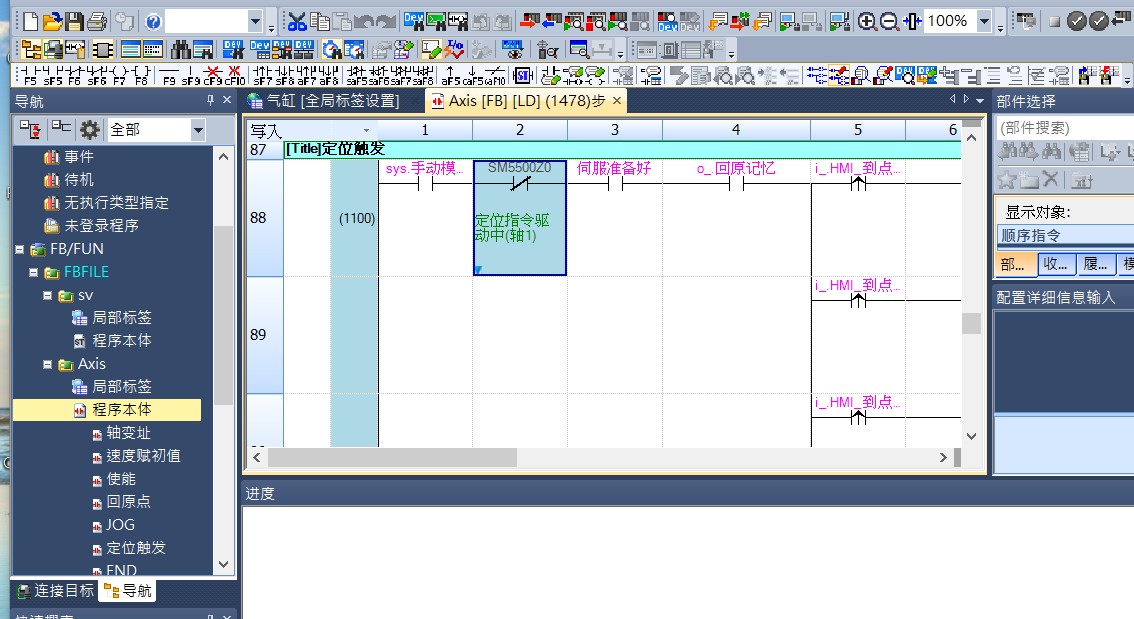1134x619 pixels.
Task: Click the Print icon in toolbar
Action: pyautogui.click(x=97, y=21)
